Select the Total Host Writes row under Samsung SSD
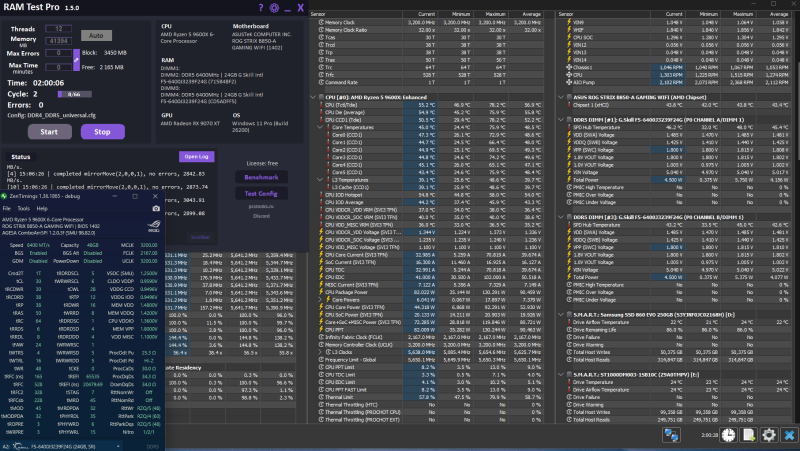The height and width of the screenshot is (451, 800). (x=678, y=352)
